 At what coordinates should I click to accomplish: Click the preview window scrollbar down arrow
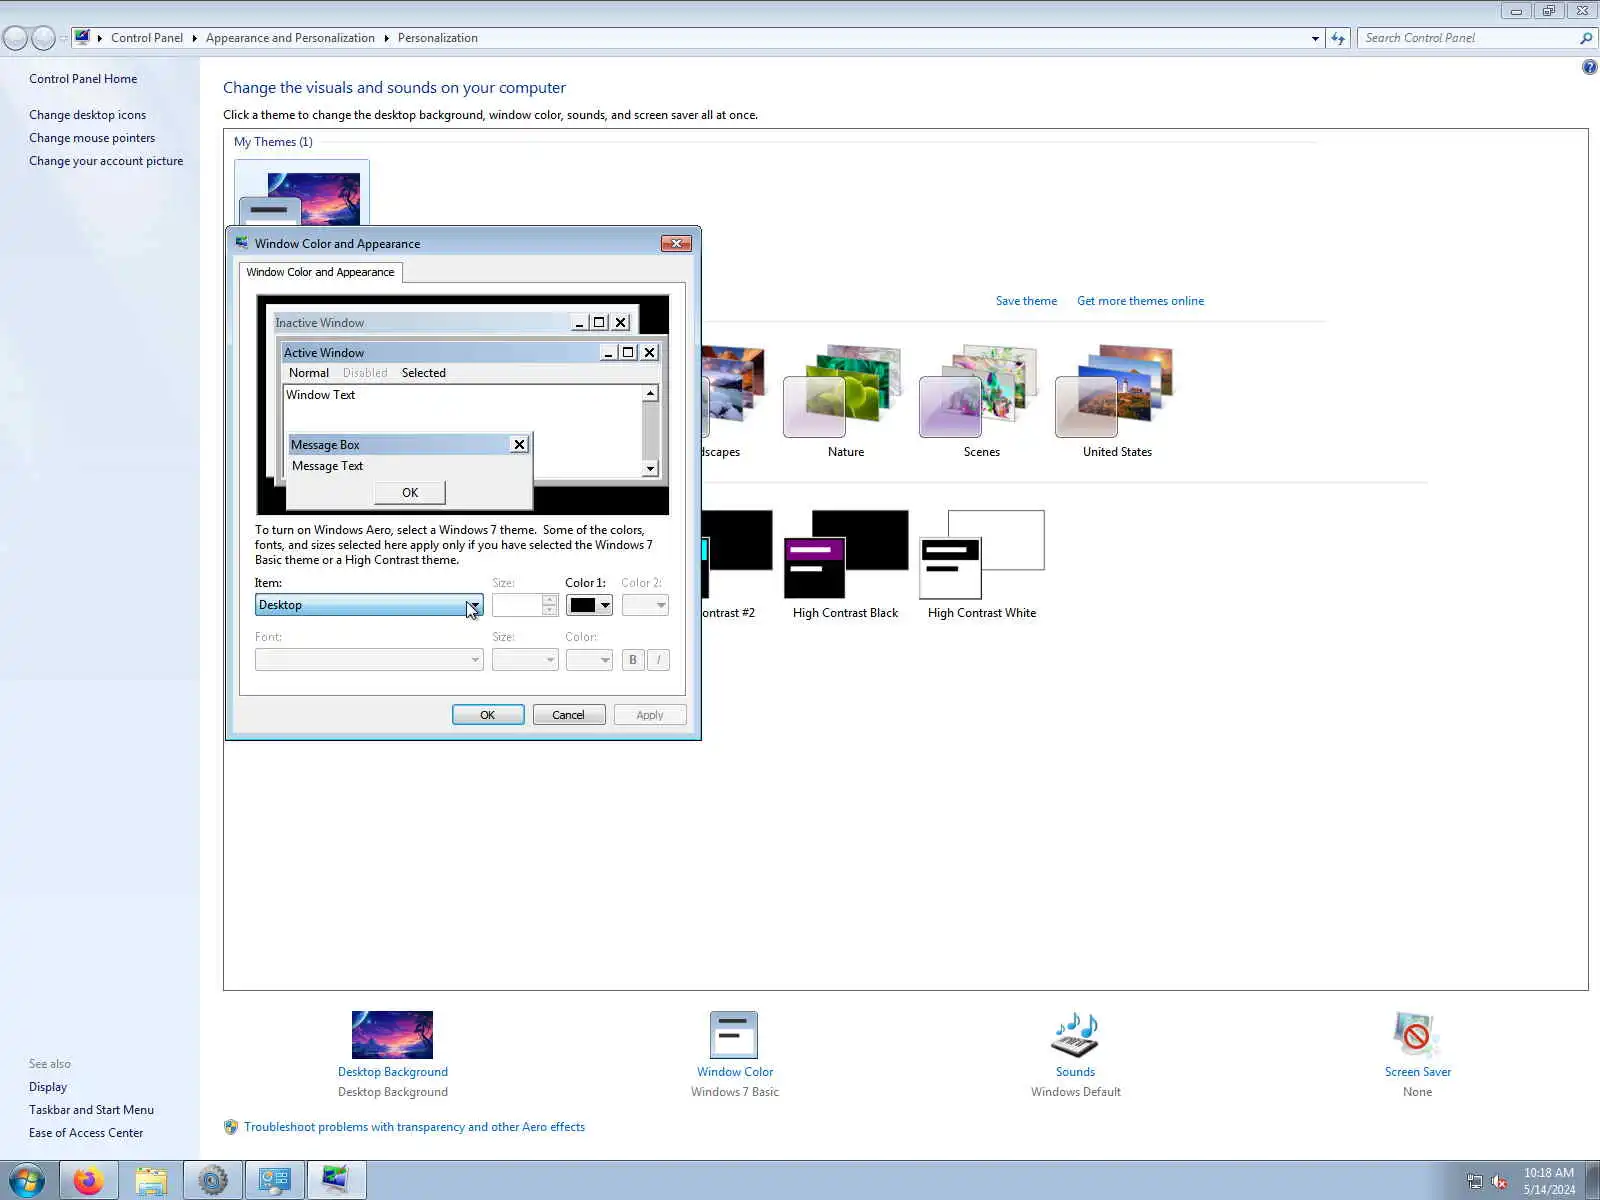650,469
